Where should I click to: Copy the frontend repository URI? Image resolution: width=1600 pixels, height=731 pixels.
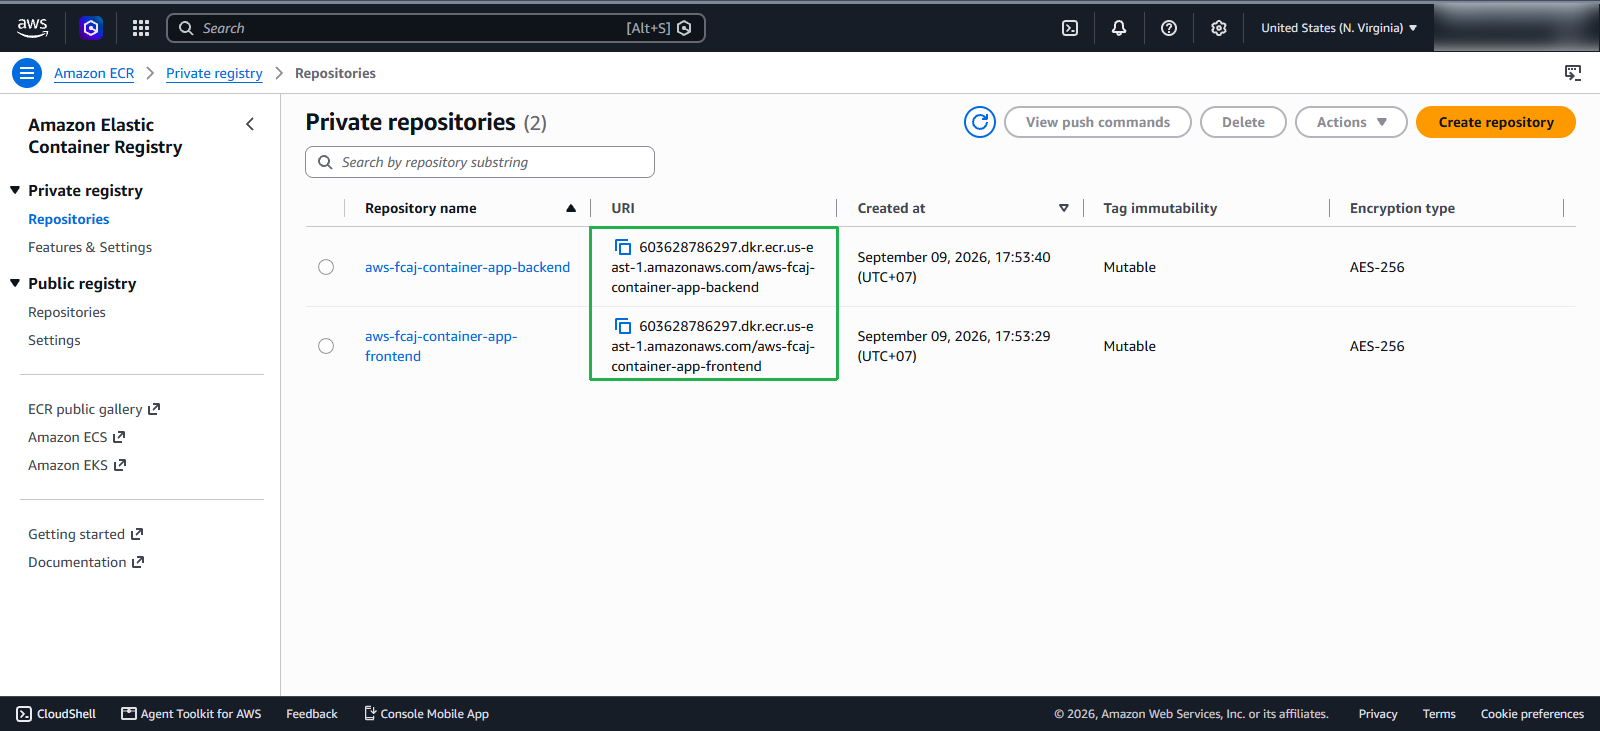tap(622, 326)
